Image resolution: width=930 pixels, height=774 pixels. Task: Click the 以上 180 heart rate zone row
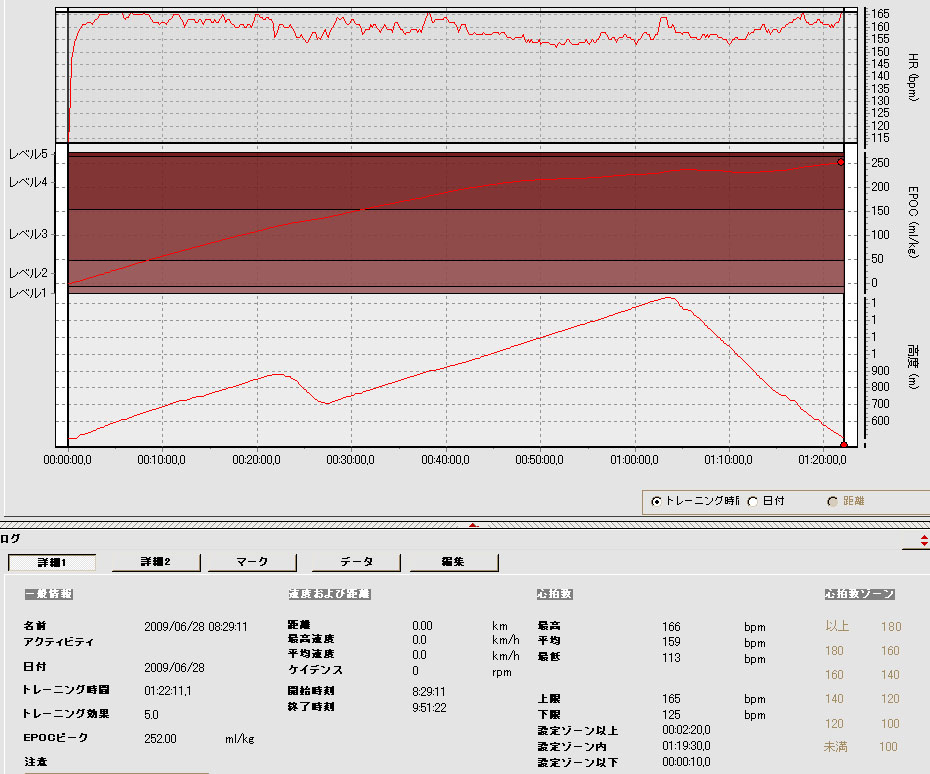coord(863,627)
